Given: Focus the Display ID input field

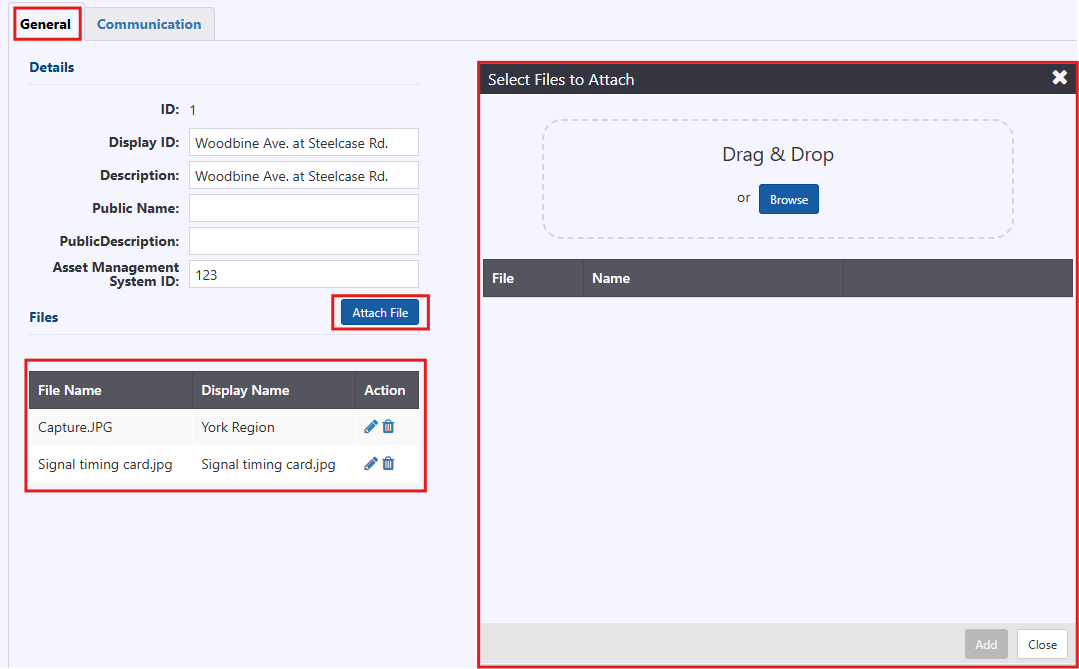Looking at the screenshot, I should point(303,143).
